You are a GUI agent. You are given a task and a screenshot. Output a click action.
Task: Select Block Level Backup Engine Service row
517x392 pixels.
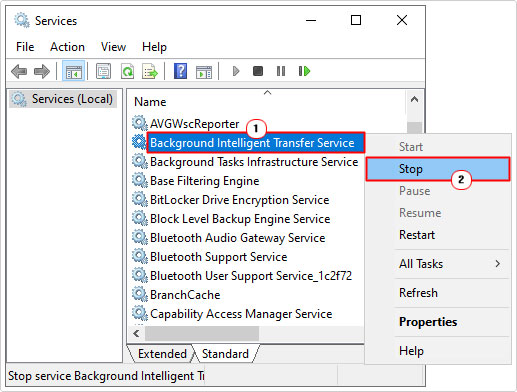[x=240, y=219]
